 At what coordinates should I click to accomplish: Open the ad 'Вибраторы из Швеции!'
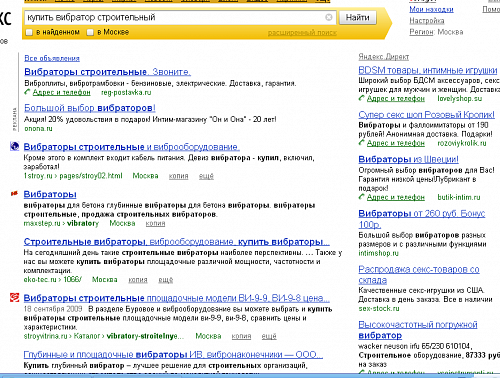(x=408, y=159)
